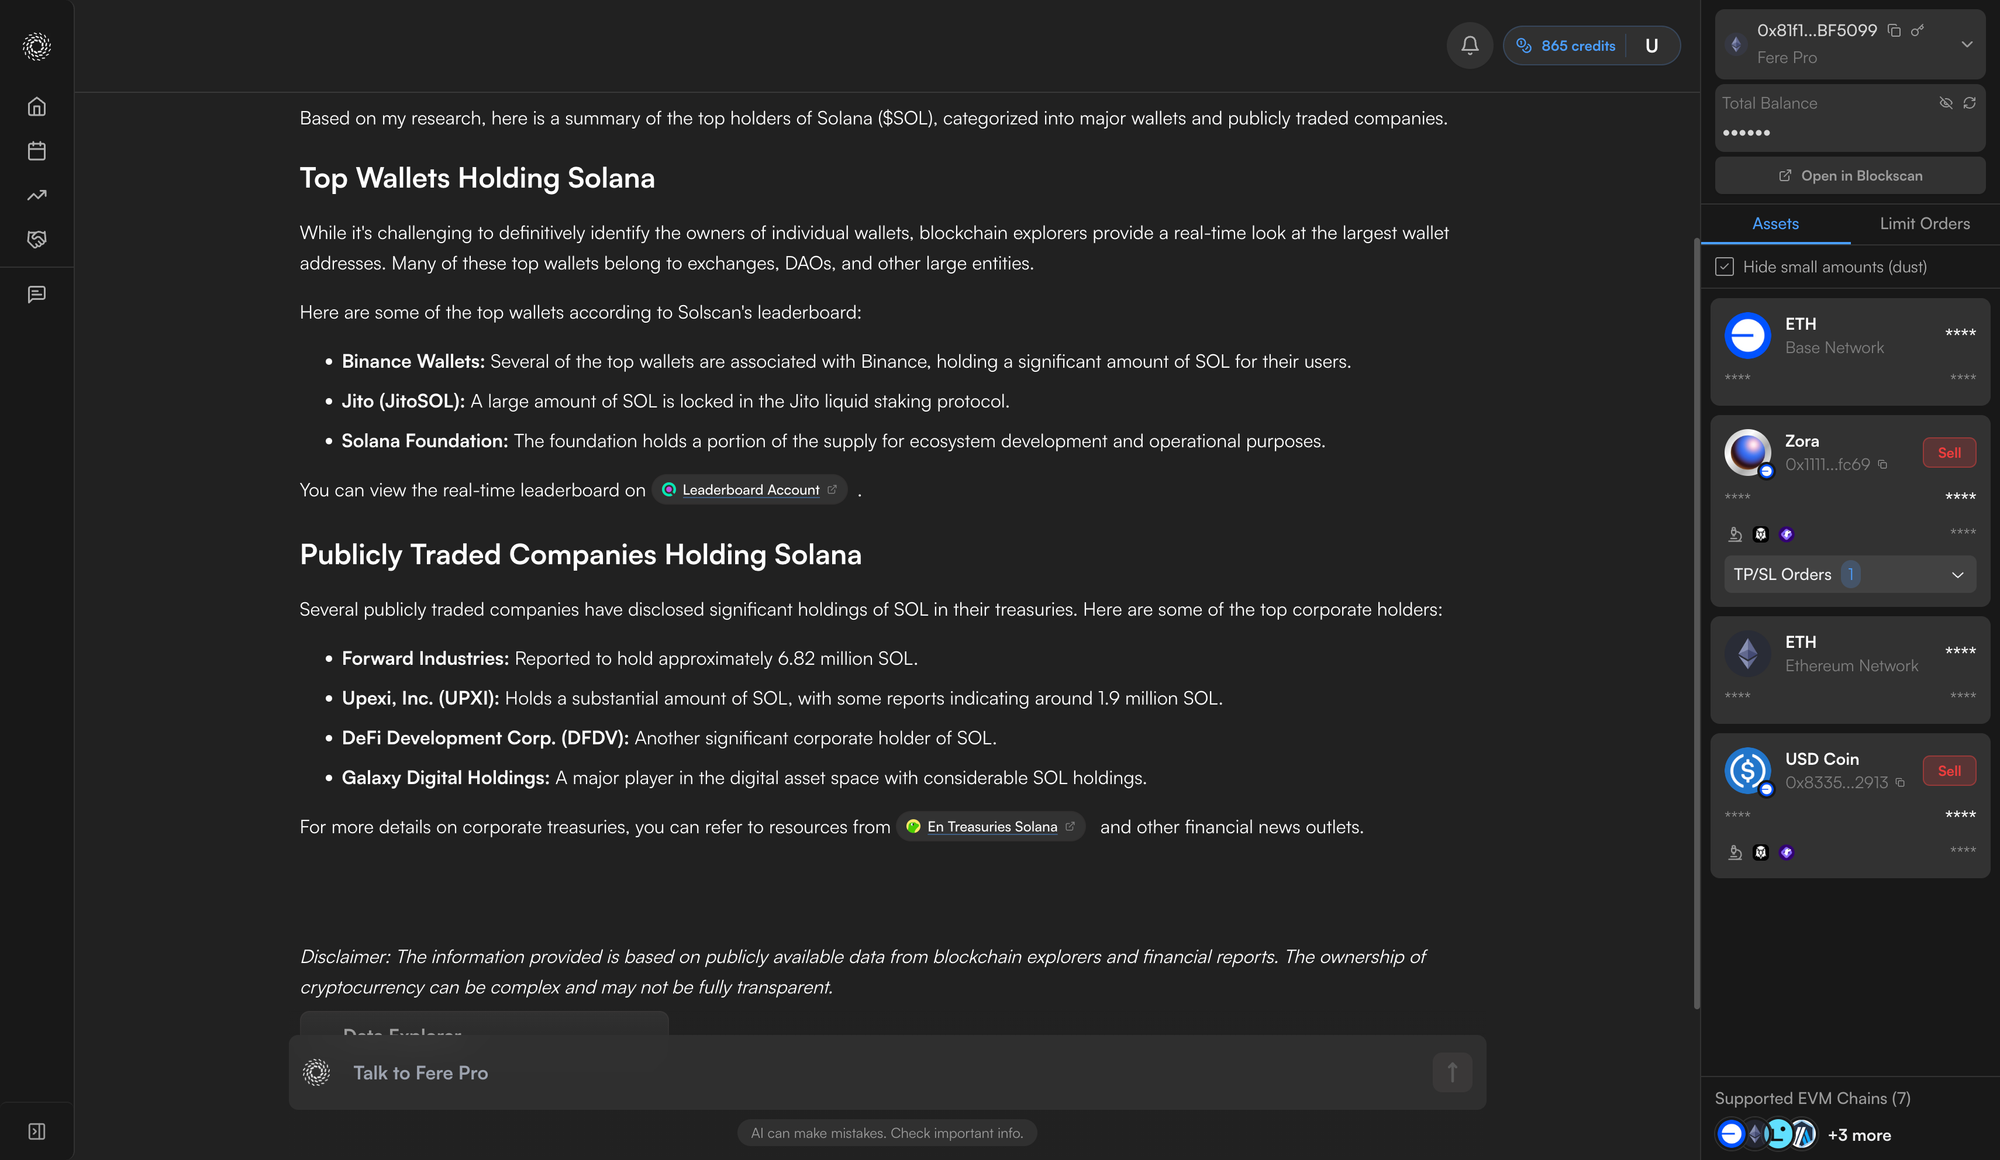
Task: Click the home icon in left sidebar
Action: pyautogui.click(x=37, y=107)
